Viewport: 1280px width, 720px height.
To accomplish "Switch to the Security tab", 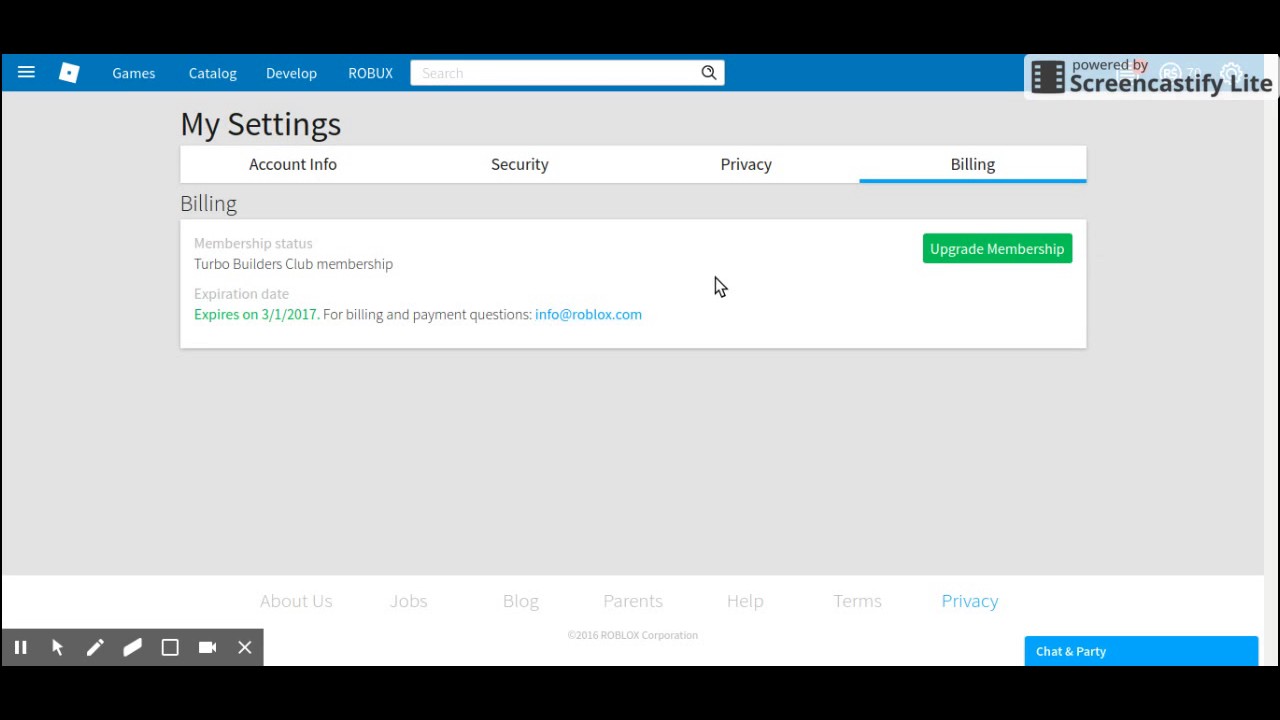I will pyautogui.click(x=520, y=164).
